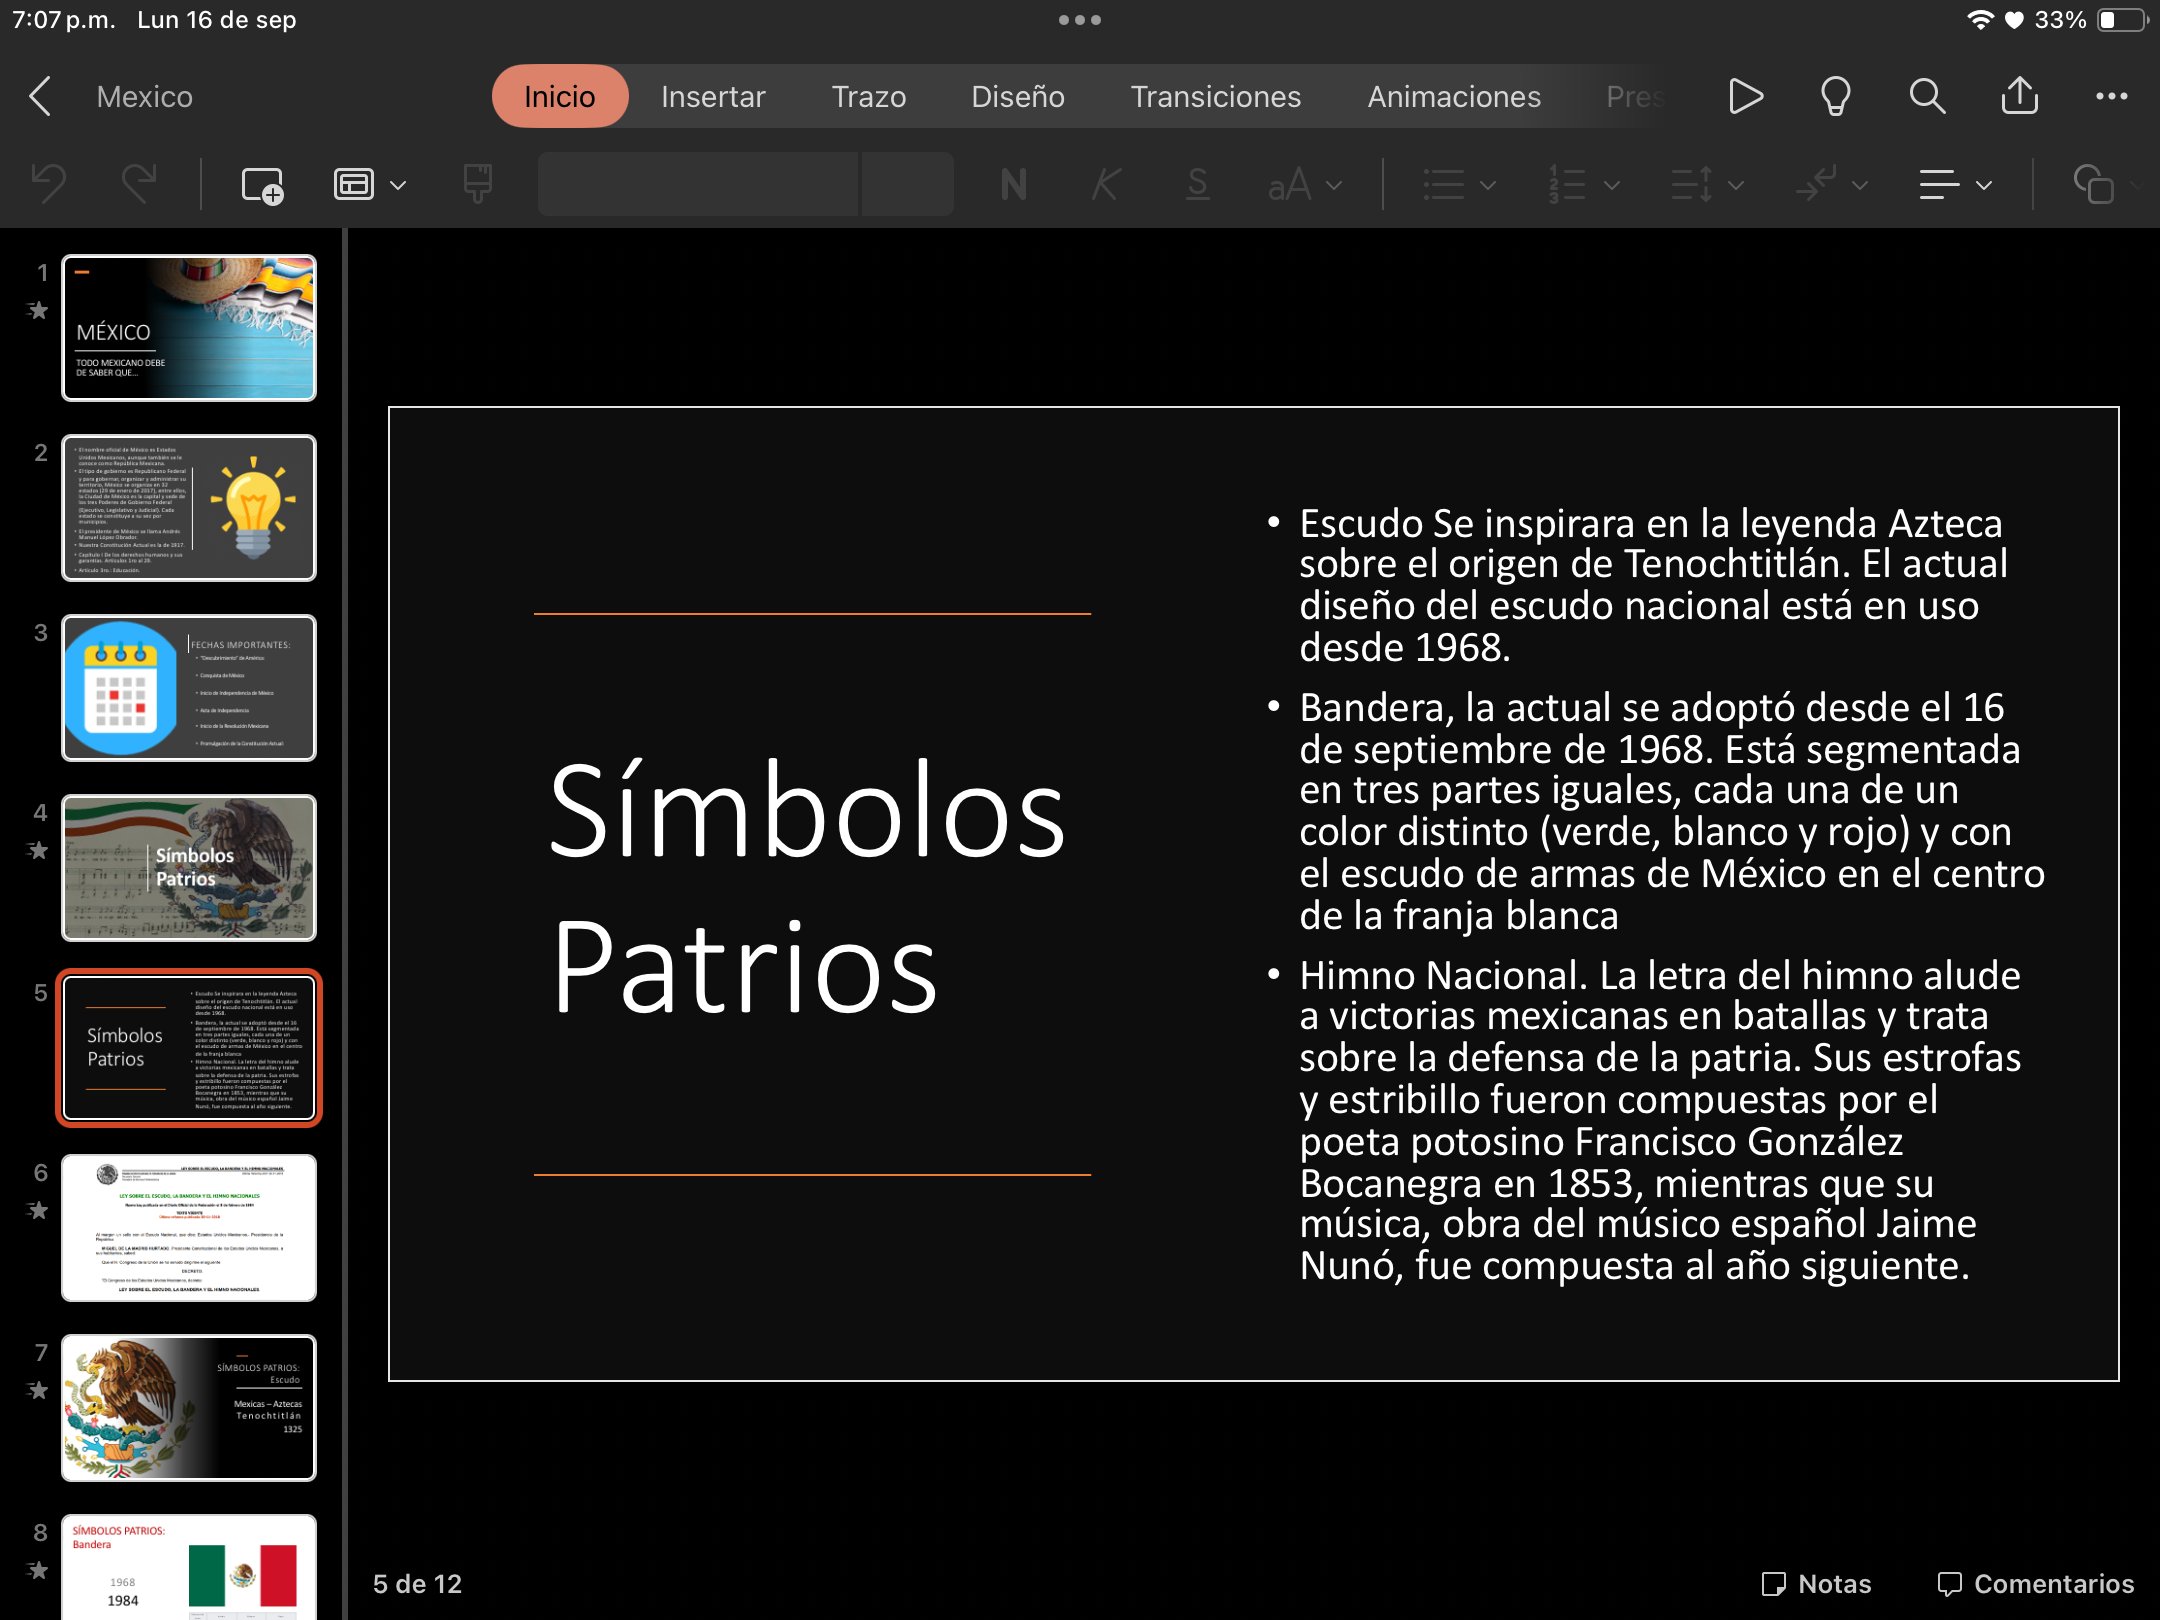2160x1620 pixels.
Task: Switch to the Animaciones tab
Action: click(1454, 97)
